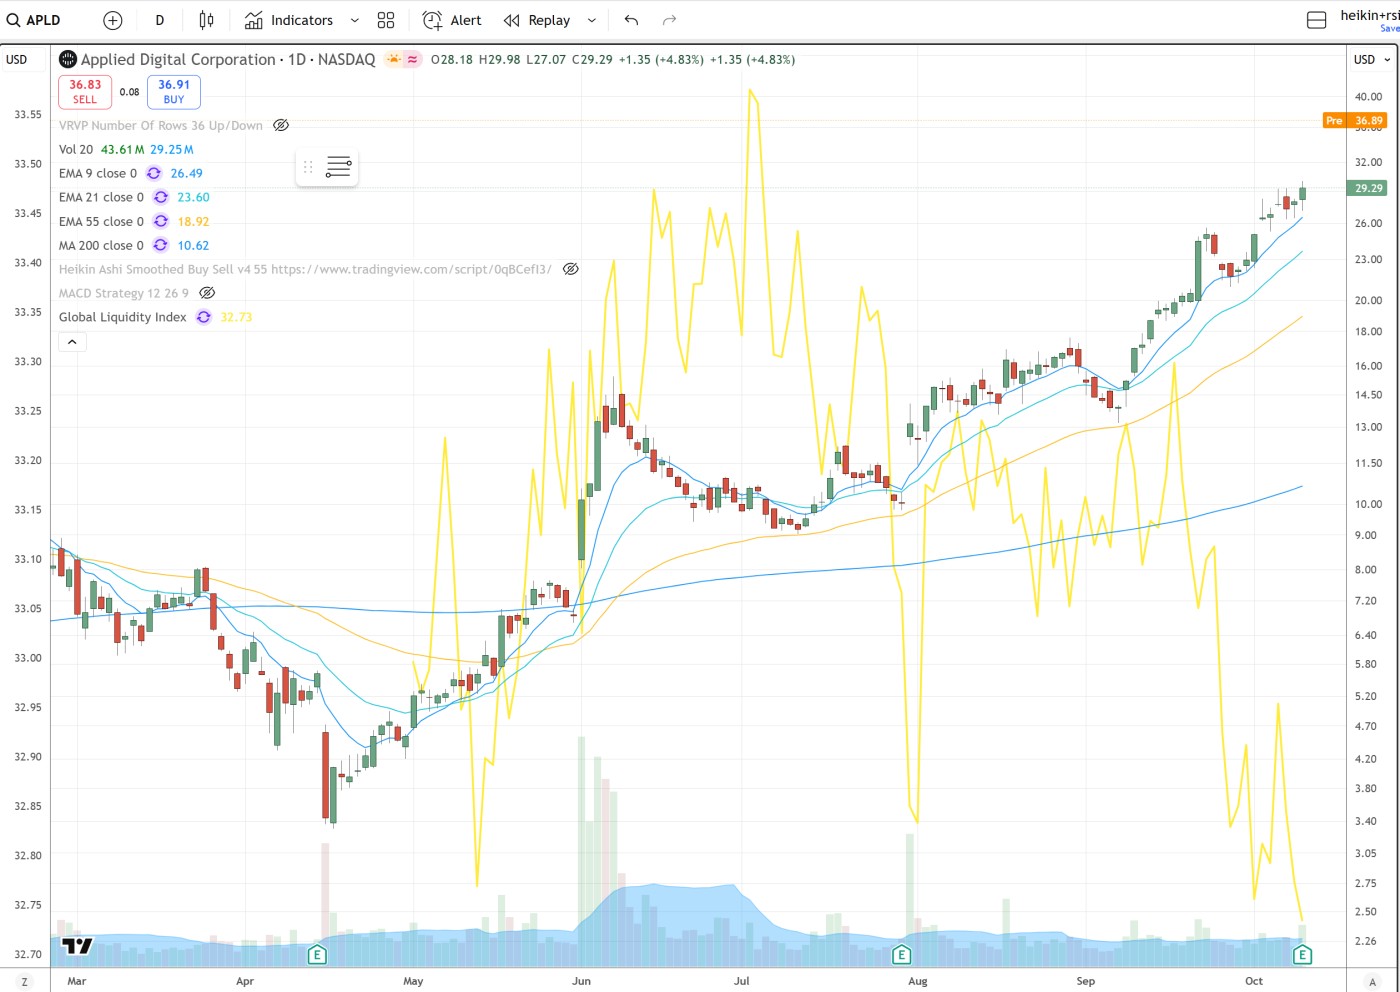Start bar Replay mode
The height and width of the screenshot is (992, 1400).
click(x=537, y=20)
